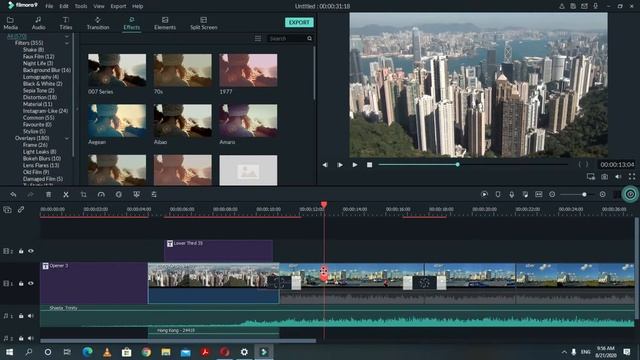
Task: Mute audio track 1
Action: (31, 316)
